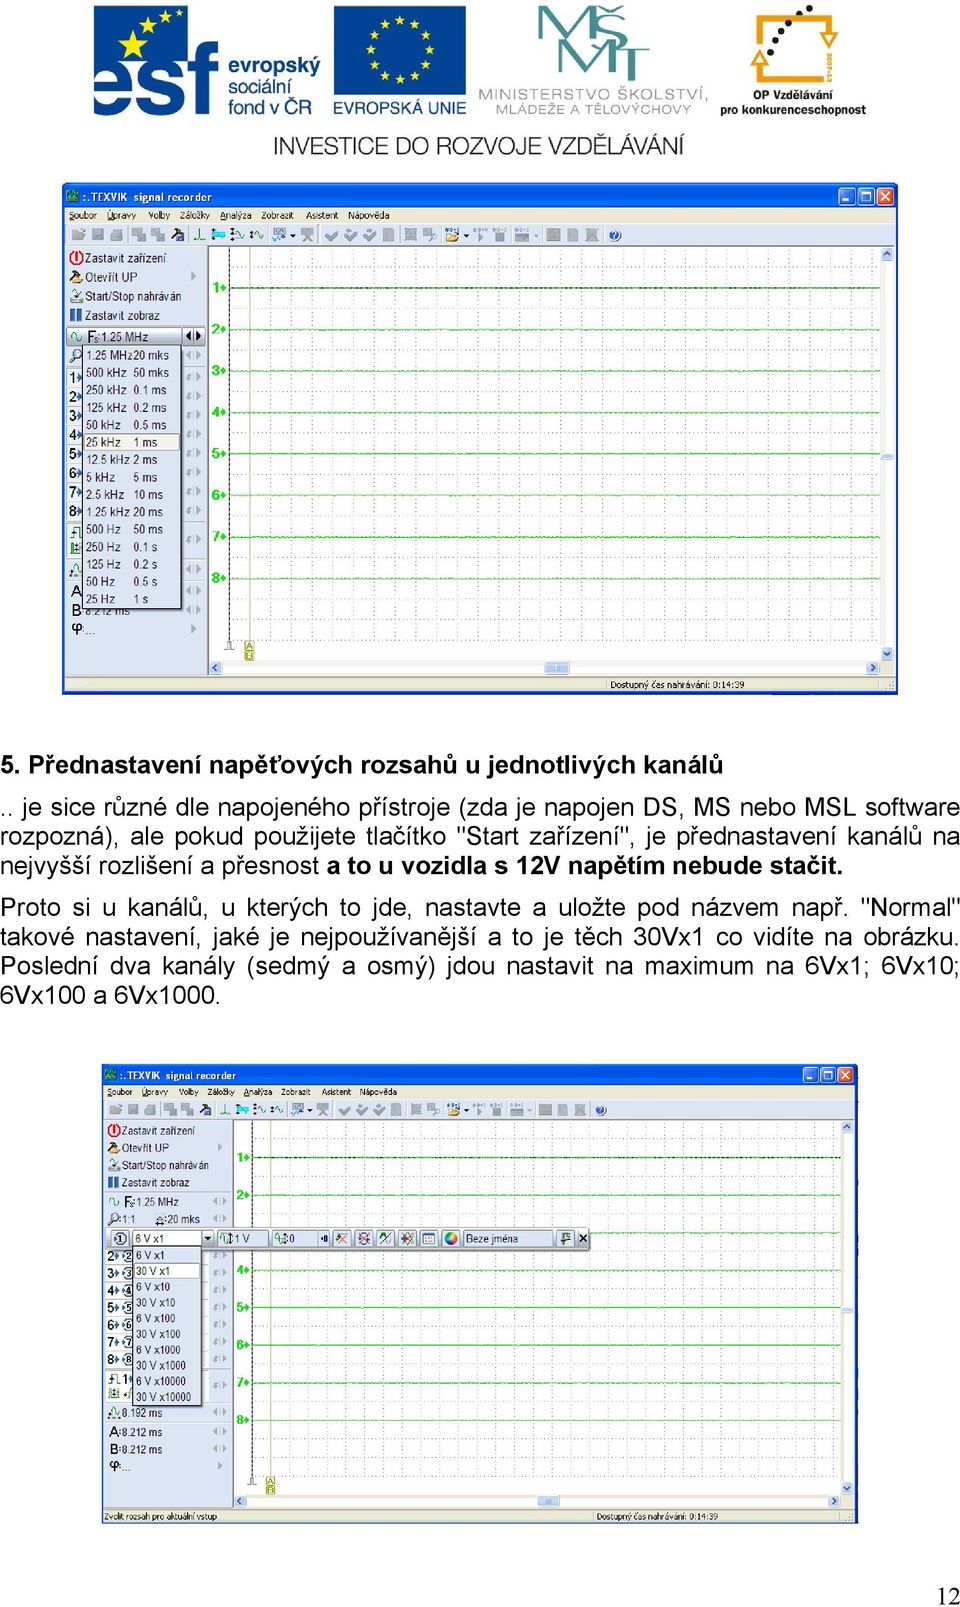Open Zobrazit menu in lower window

point(295,1092)
